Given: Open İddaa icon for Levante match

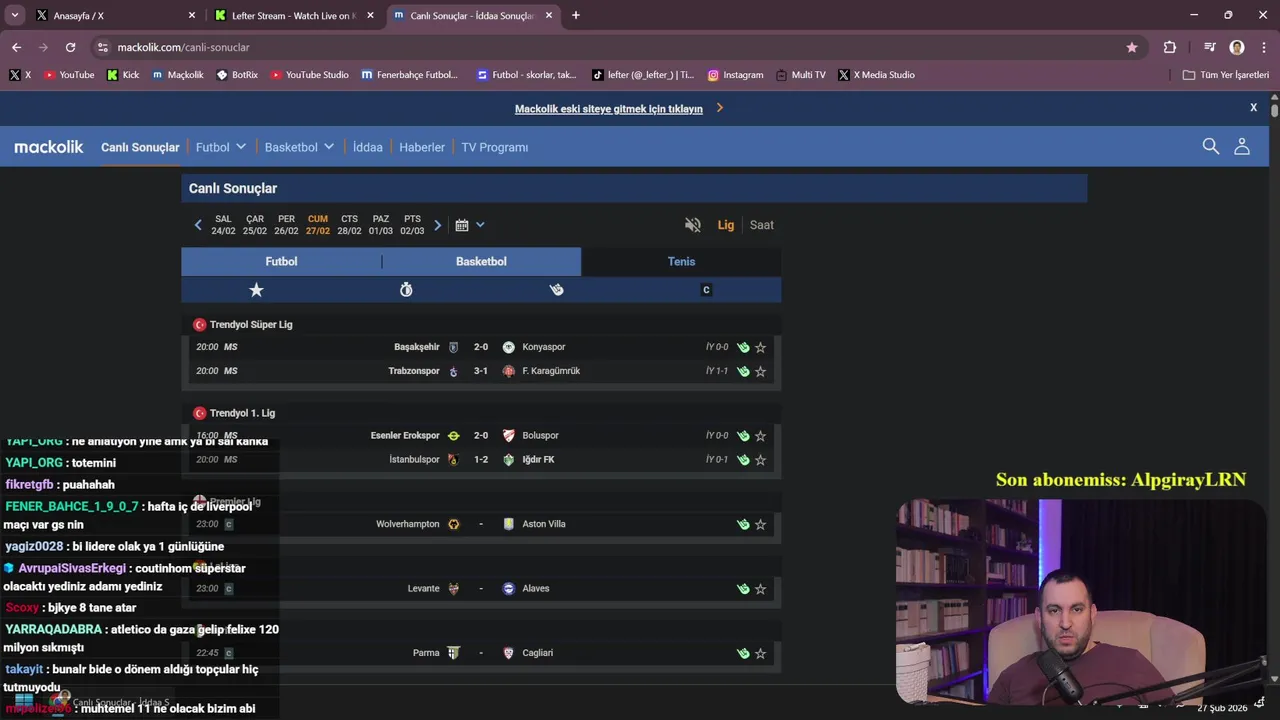Looking at the screenshot, I should [x=743, y=589].
